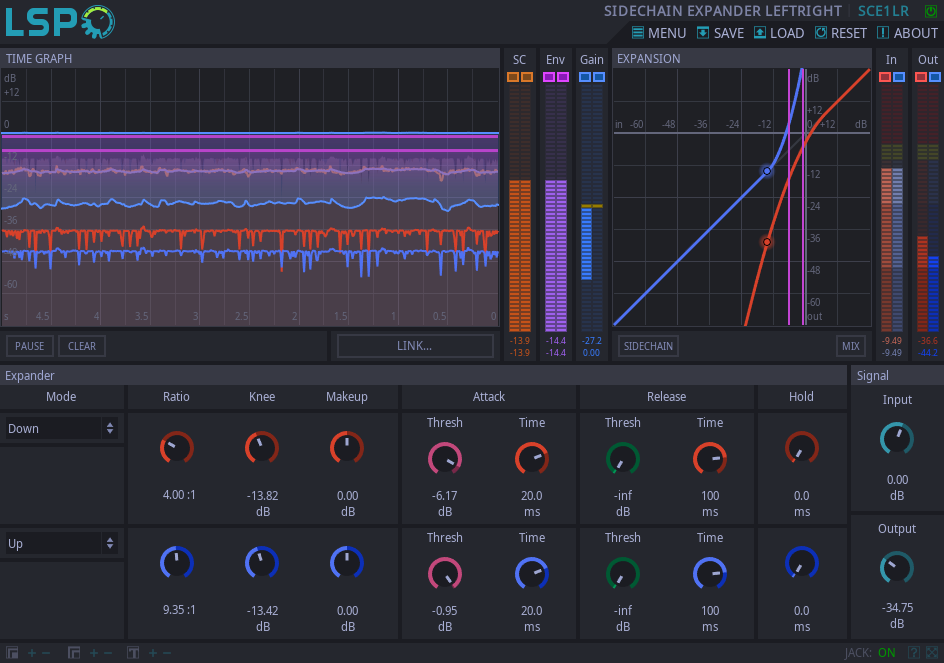Screen dimensions: 944x663
Task: Click the Release Thresh knob in the Up row
Action: coord(623,574)
